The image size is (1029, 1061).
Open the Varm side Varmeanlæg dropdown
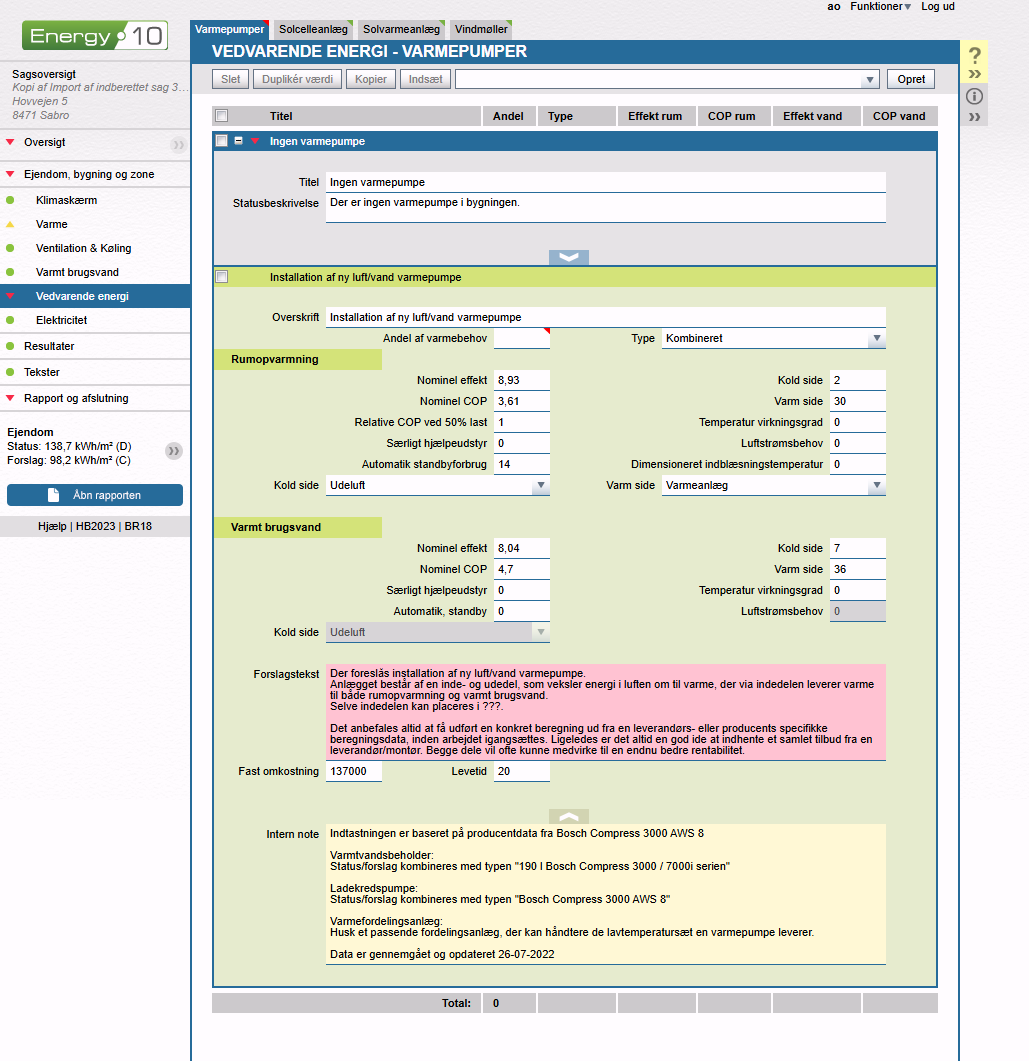click(x=774, y=486)
